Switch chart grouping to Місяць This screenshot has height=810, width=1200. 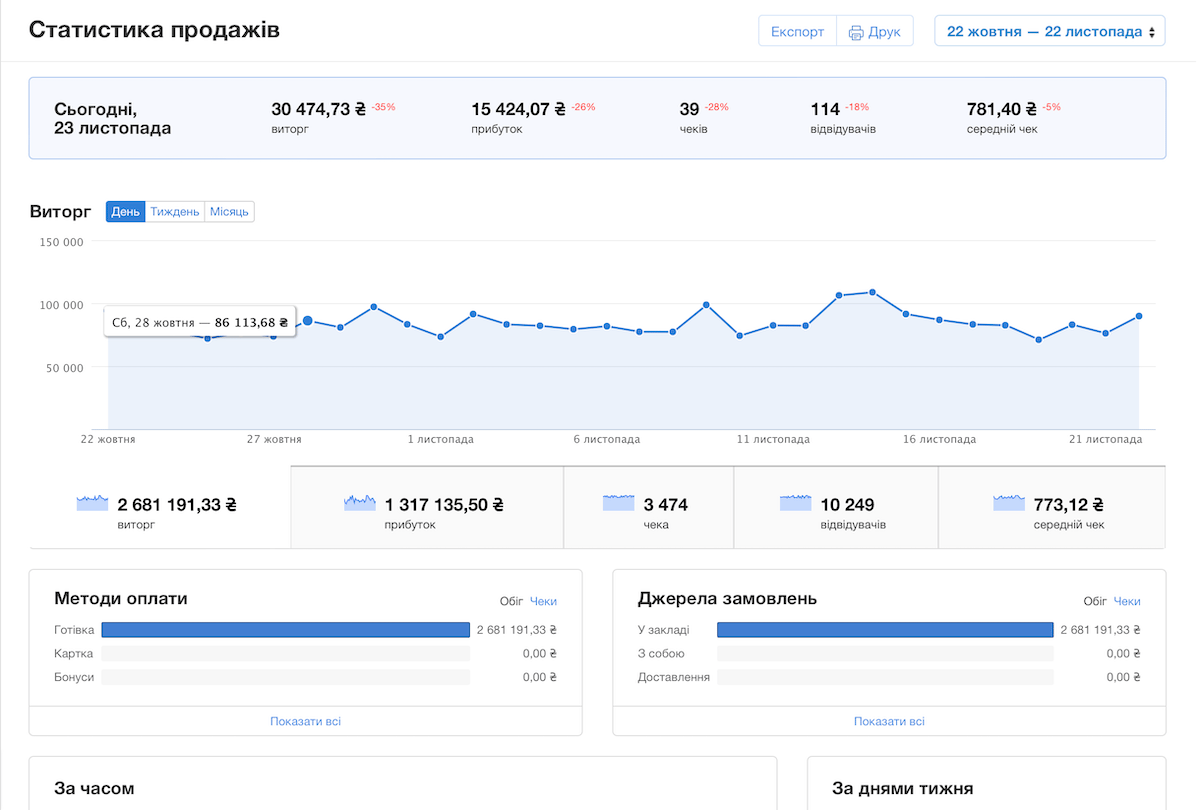point(229,212)
